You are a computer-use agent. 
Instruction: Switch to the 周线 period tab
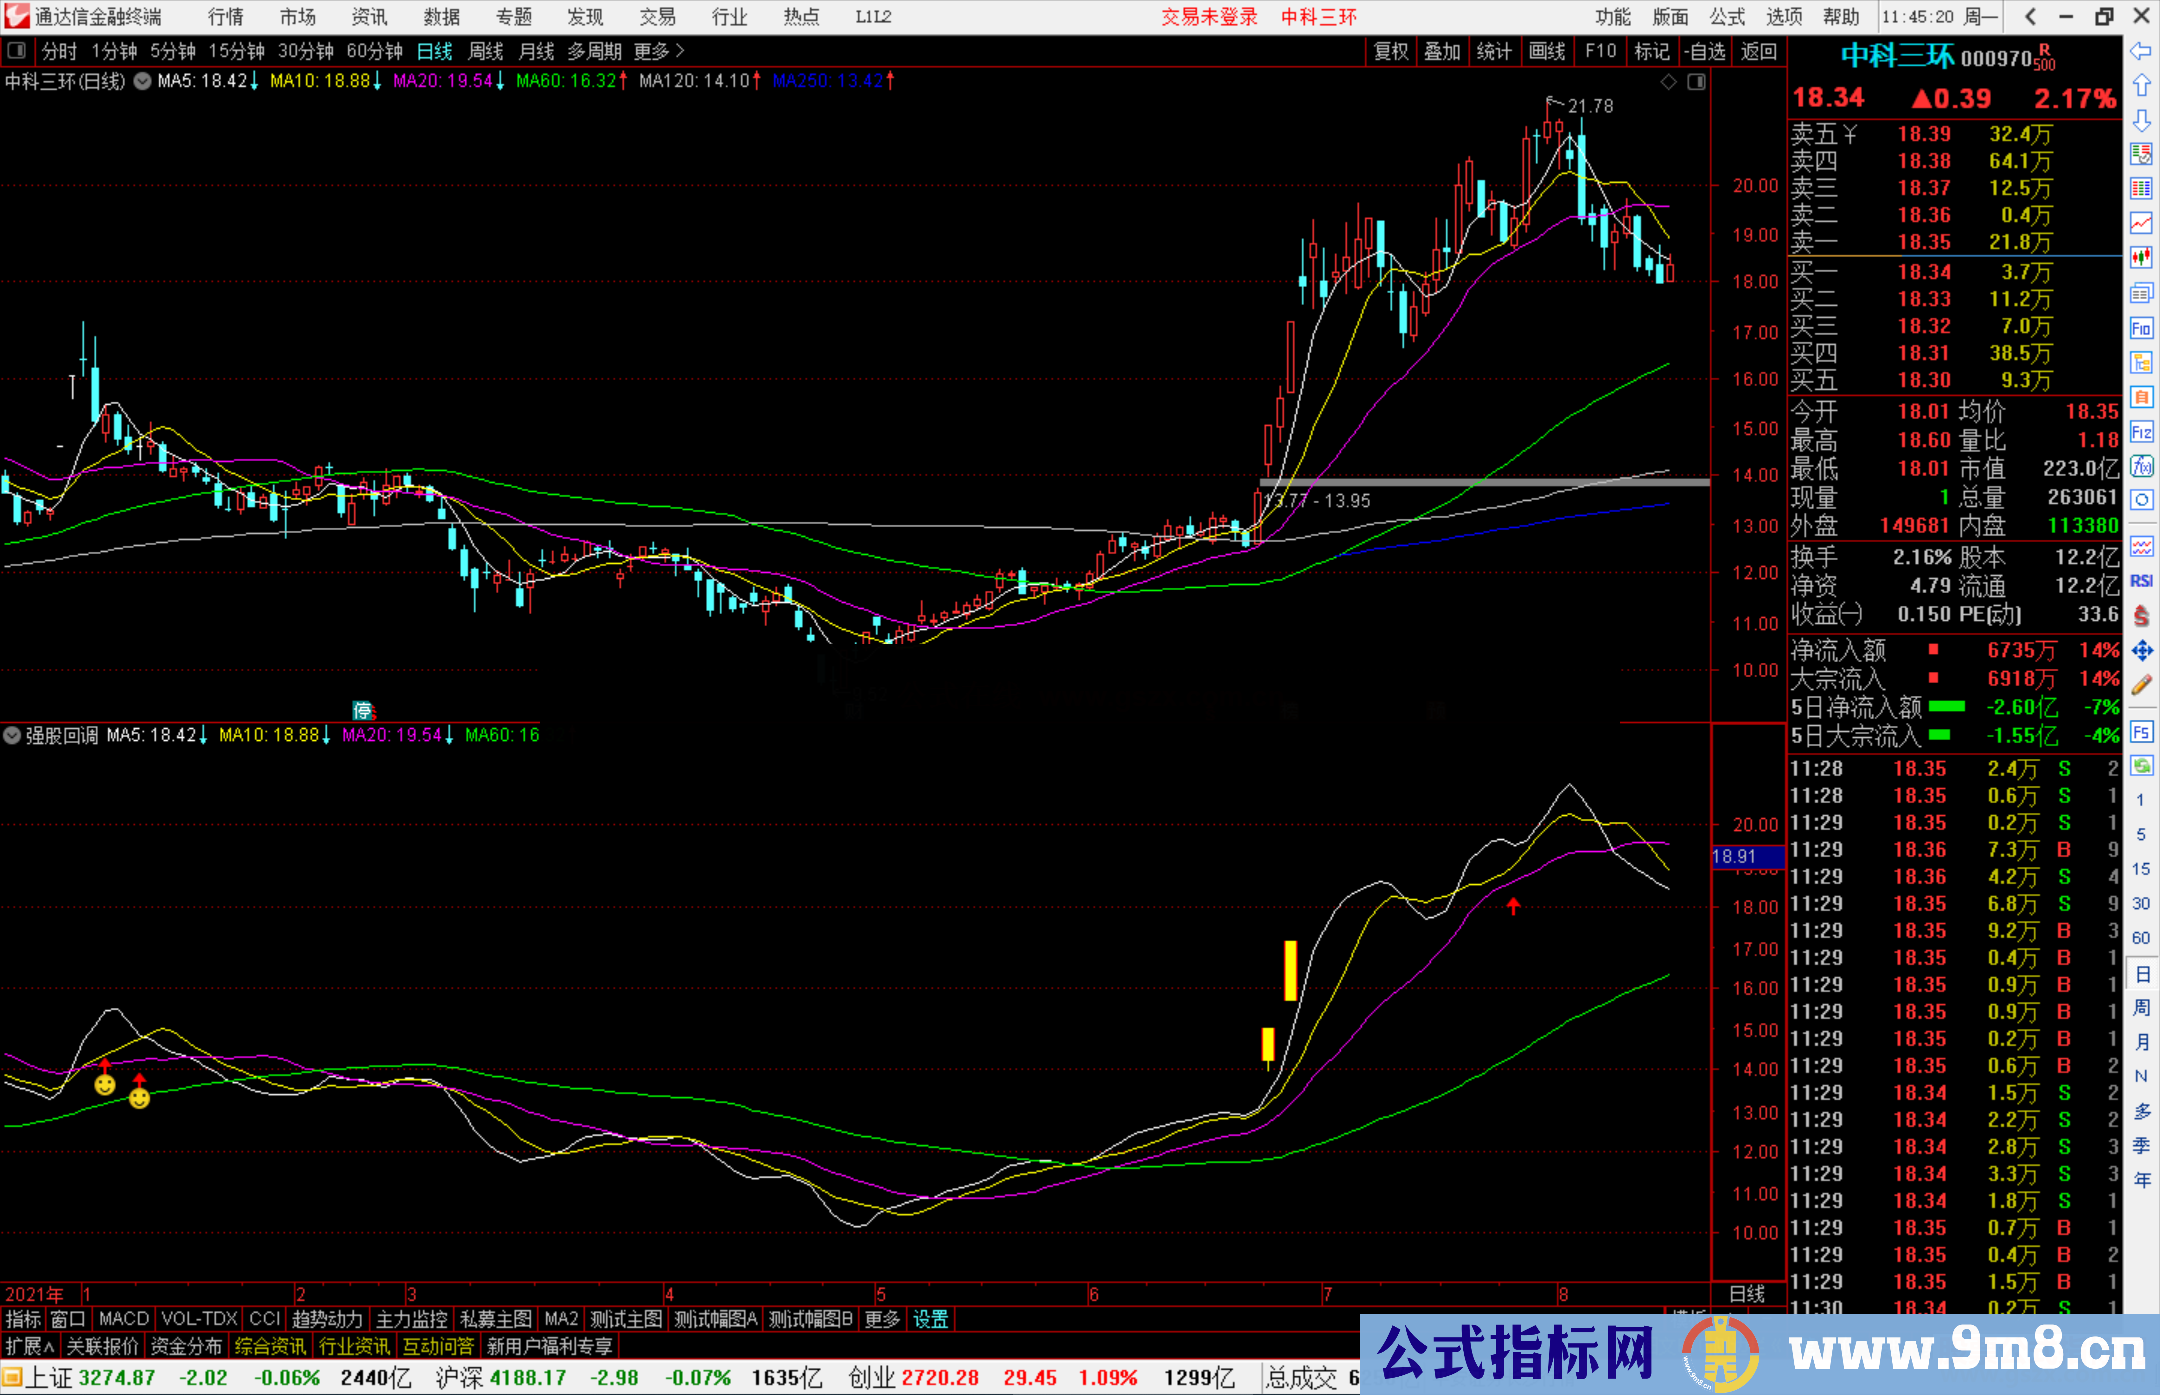(x=486, y=50)
